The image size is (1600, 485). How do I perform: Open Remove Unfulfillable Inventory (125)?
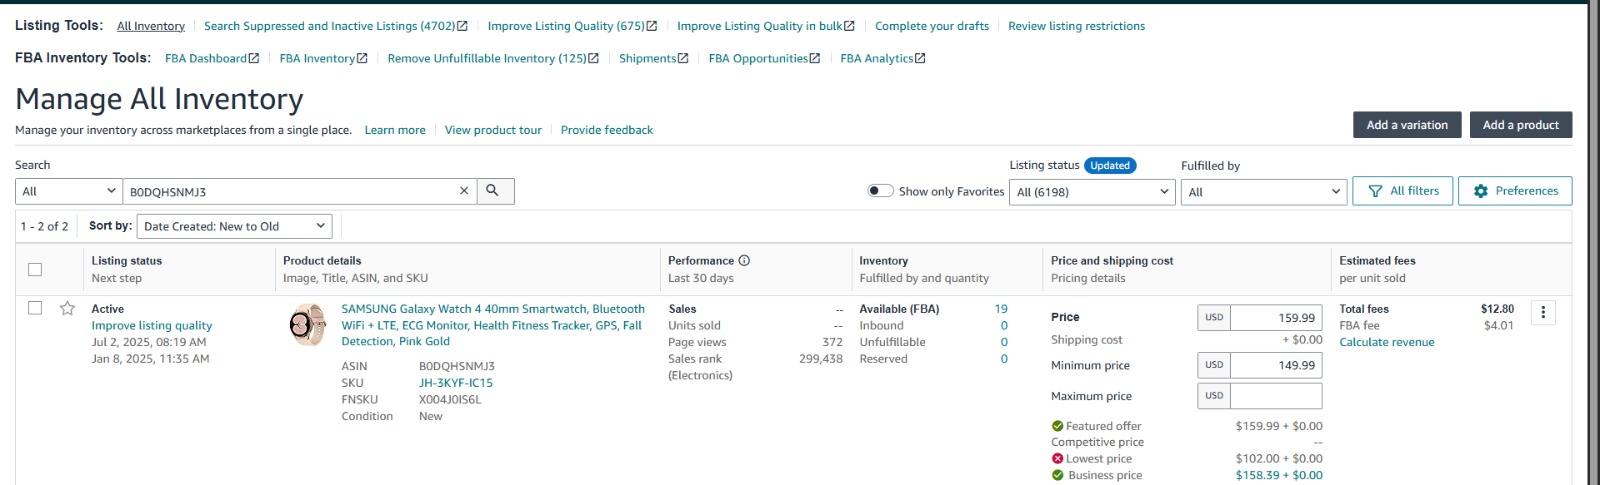[493, 58]
